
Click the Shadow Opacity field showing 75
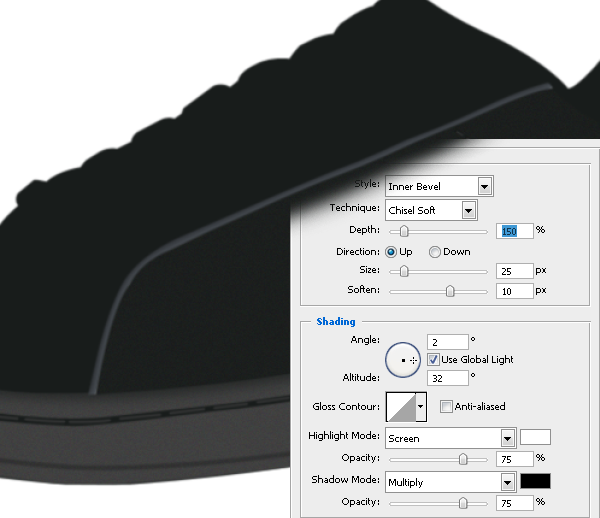pyautogui.click(x=514, y=503)
